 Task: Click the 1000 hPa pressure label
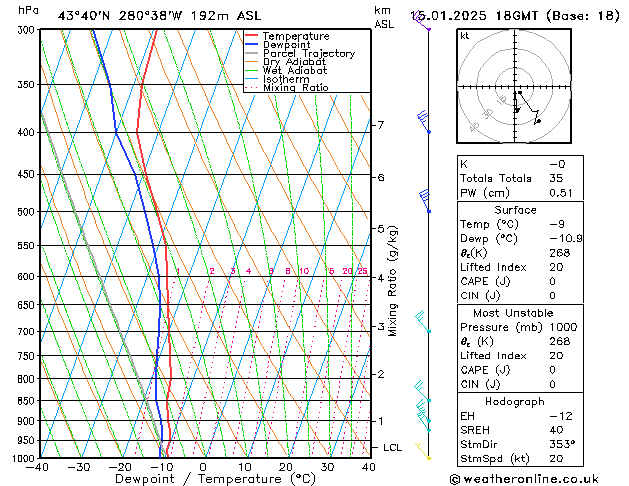point(26,458)
